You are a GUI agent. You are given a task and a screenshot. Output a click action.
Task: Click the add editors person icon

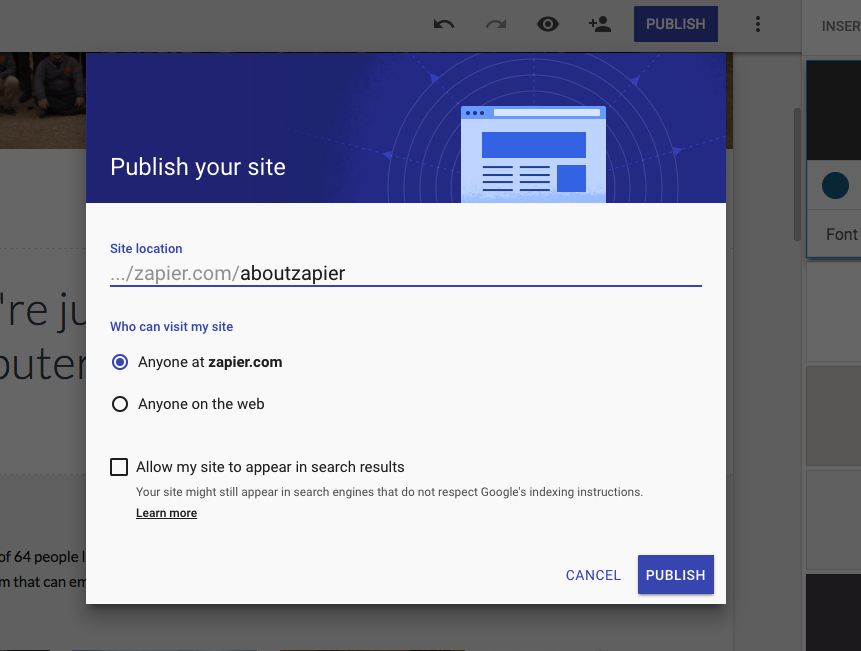click(x=600, y=24)
